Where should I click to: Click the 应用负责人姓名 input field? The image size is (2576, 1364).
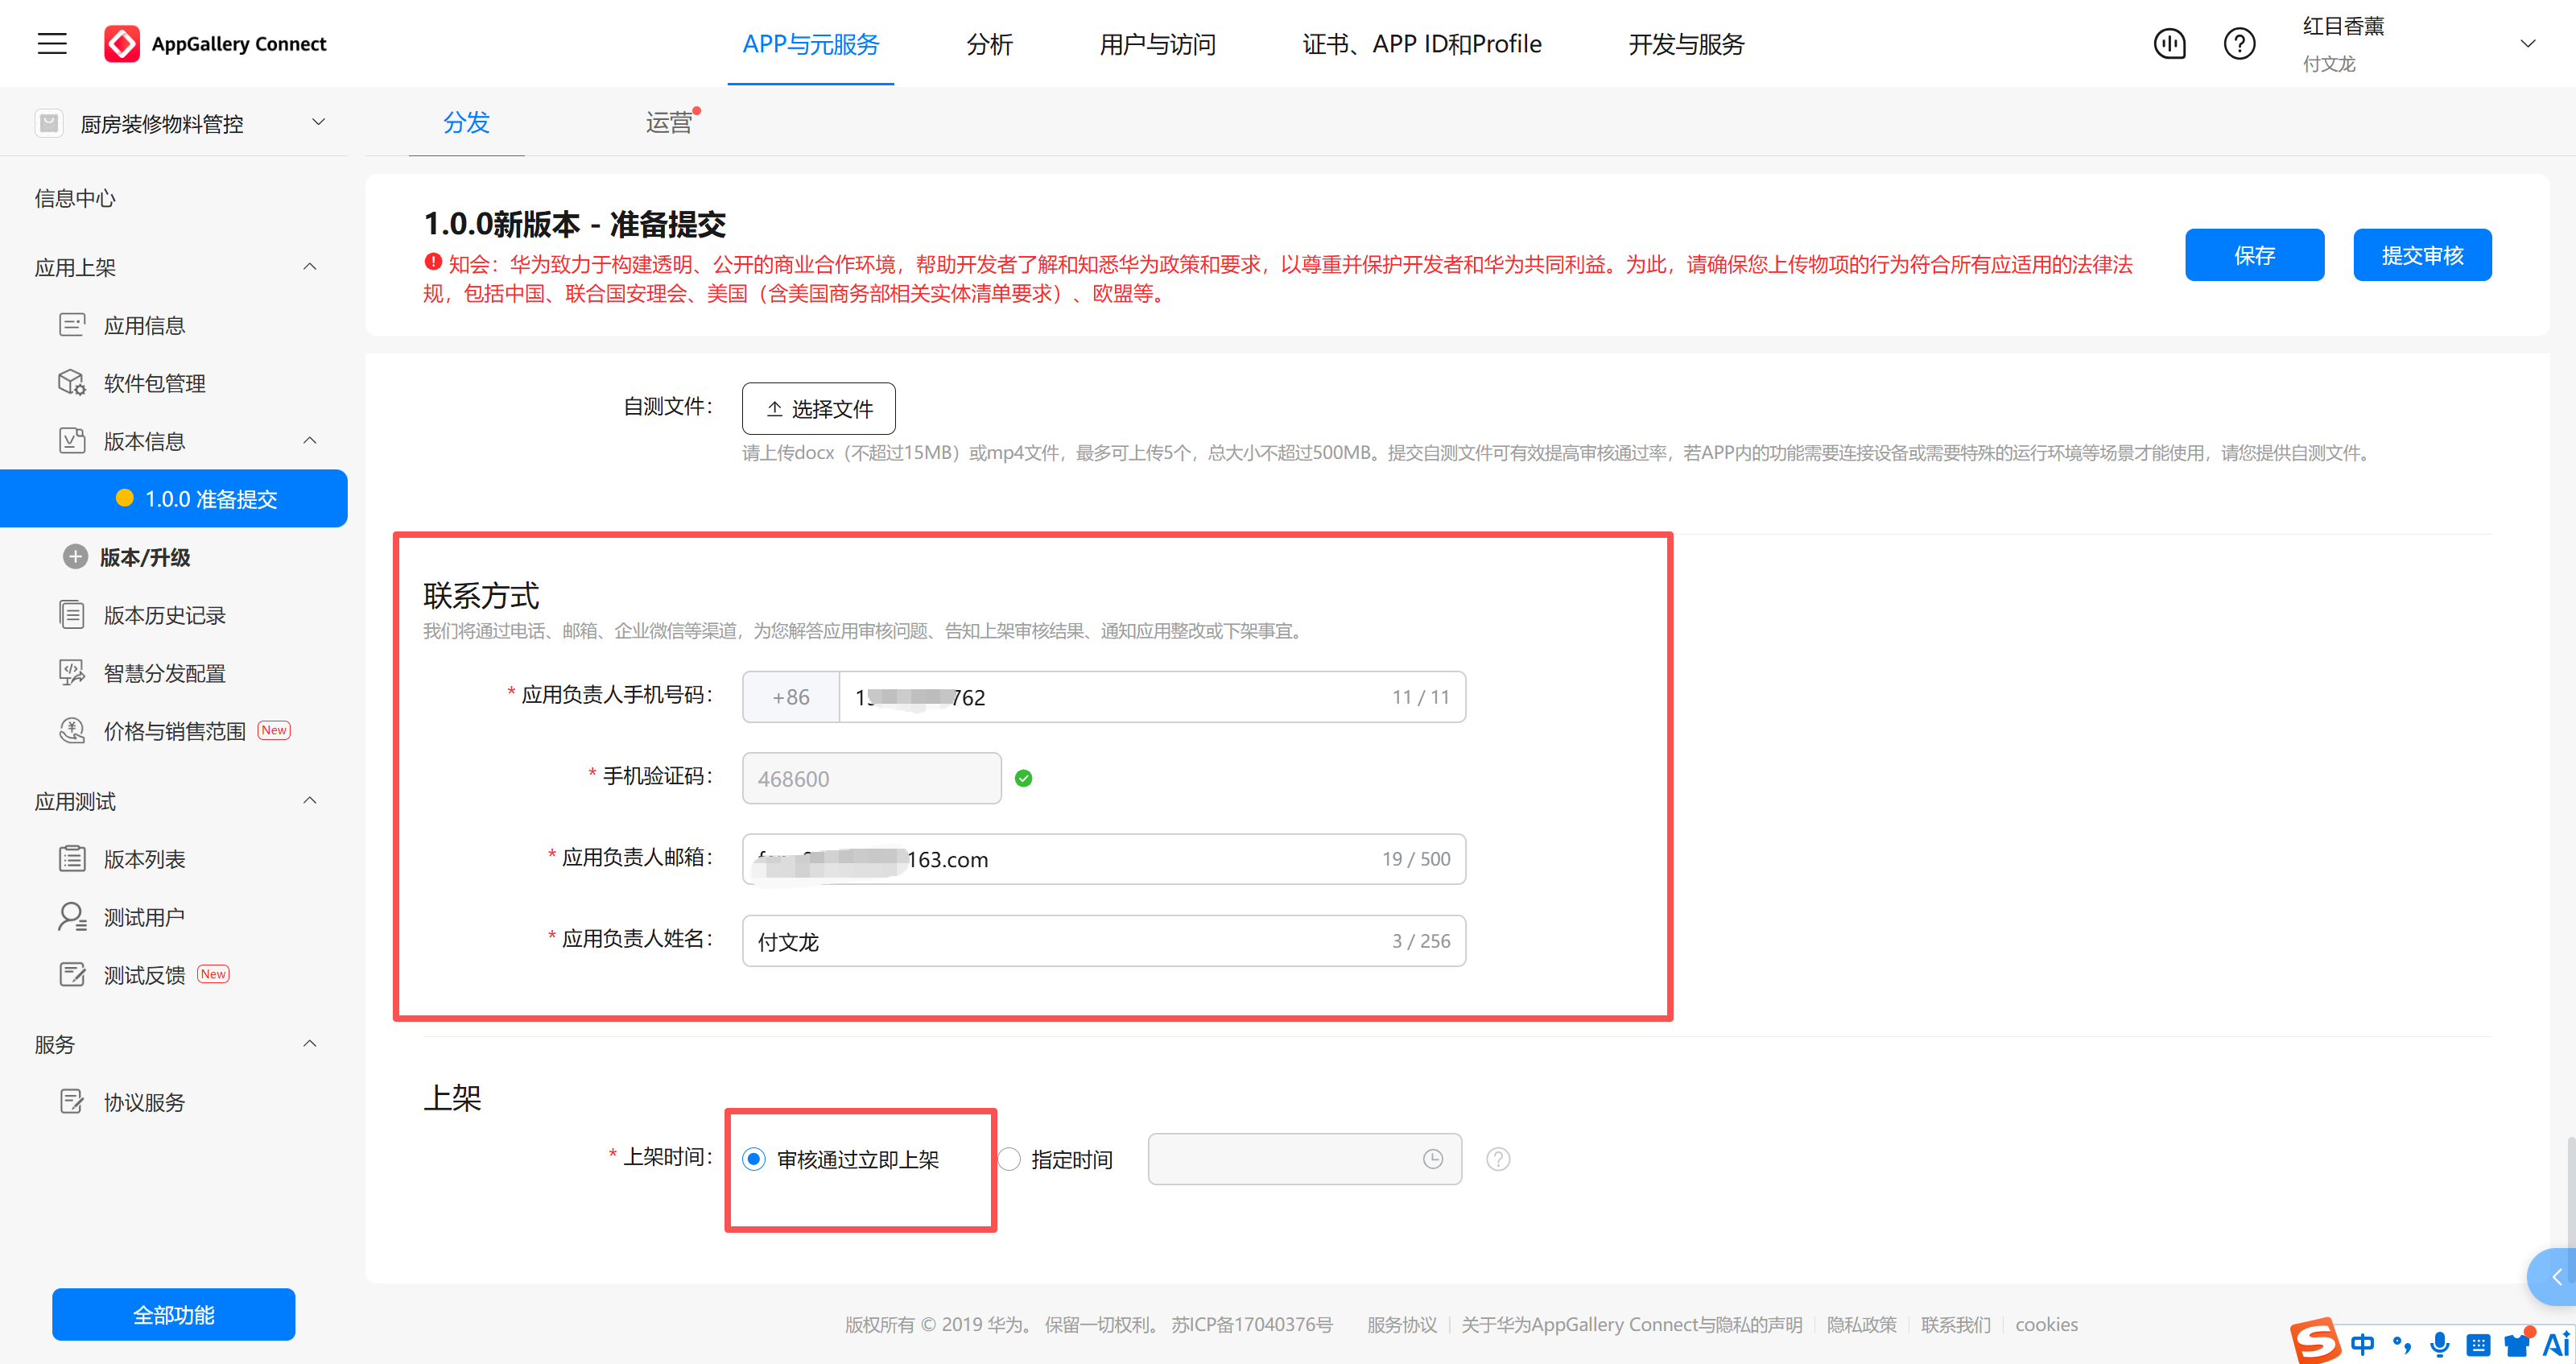click(x=1104, y=941)
